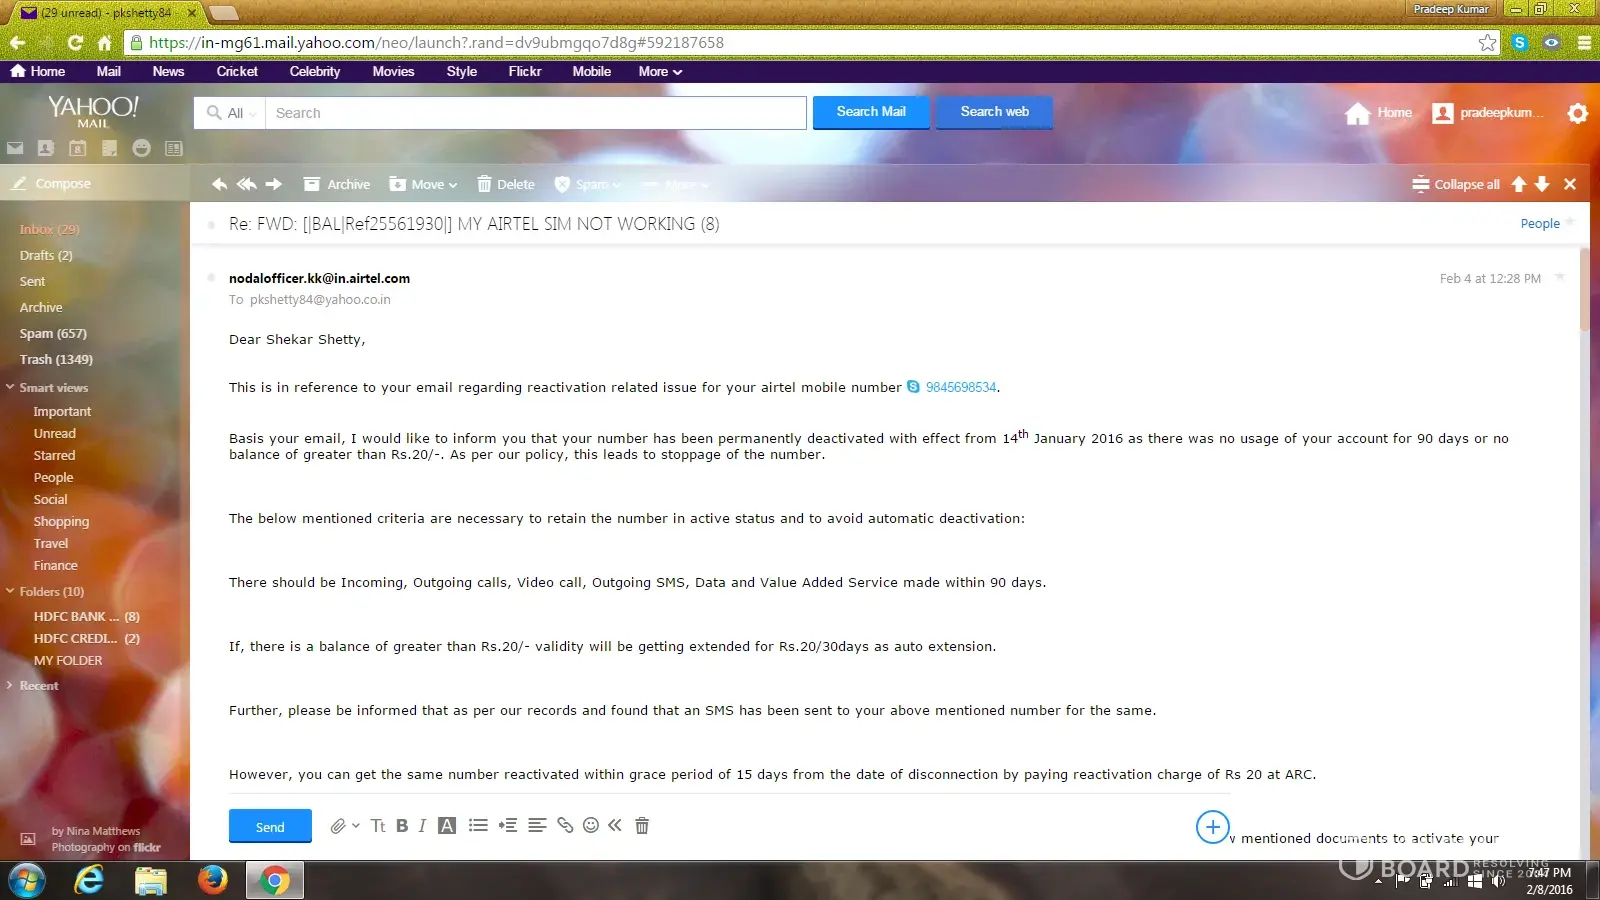The height and width of the screenshot is (900, 1600).
Task: Go to previous conversation with up arrow
Action: (1519, 184)
